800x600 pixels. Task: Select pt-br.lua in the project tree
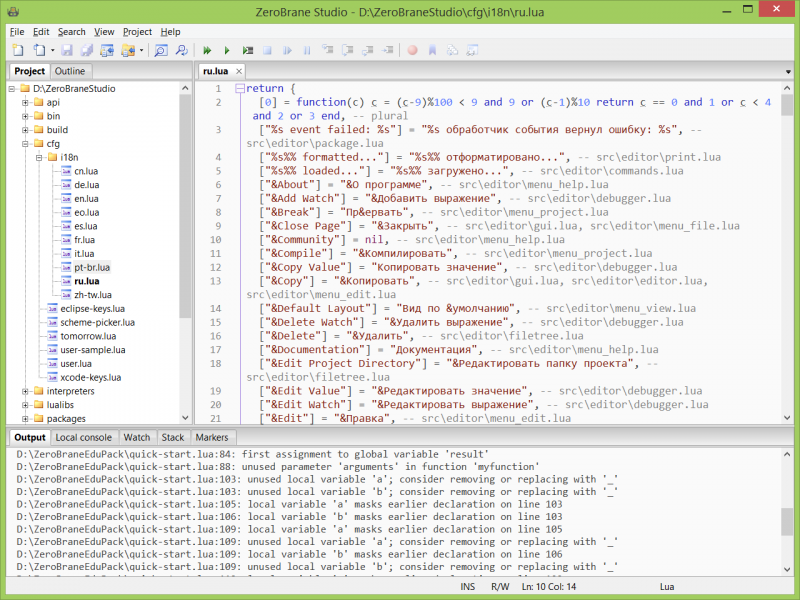click(92, 267)
